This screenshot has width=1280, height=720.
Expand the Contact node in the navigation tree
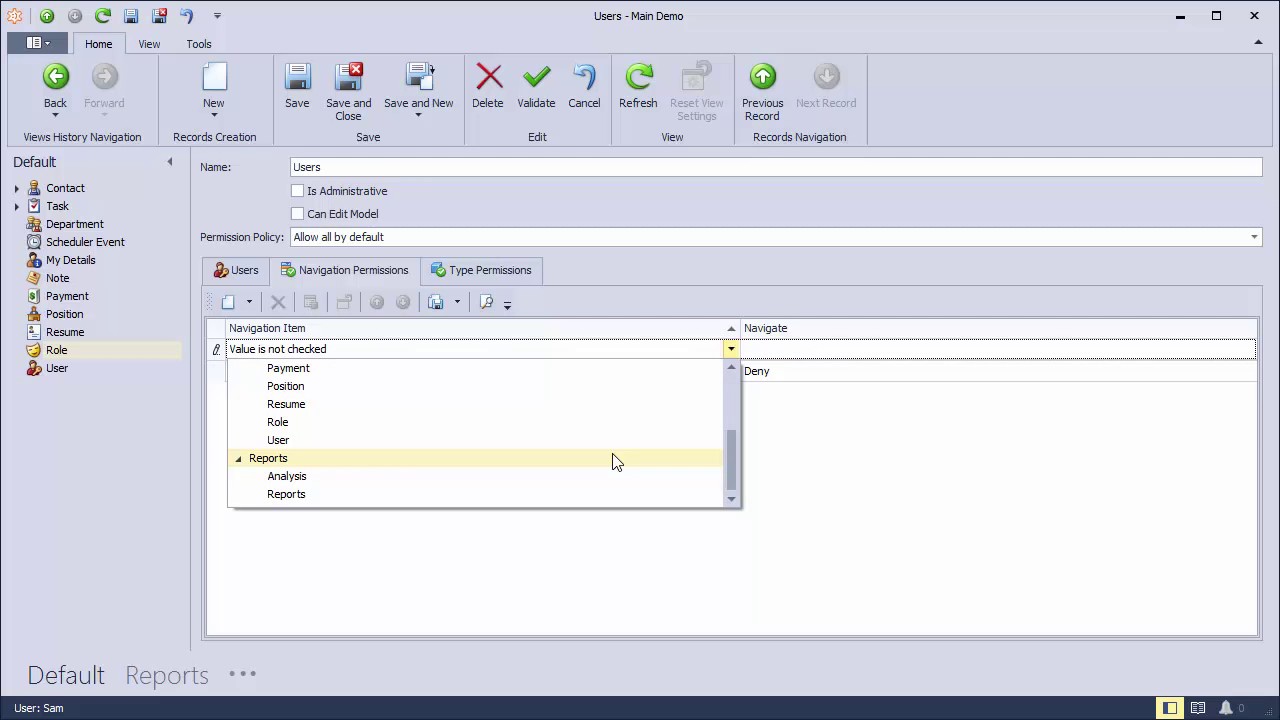coord(16,188)
